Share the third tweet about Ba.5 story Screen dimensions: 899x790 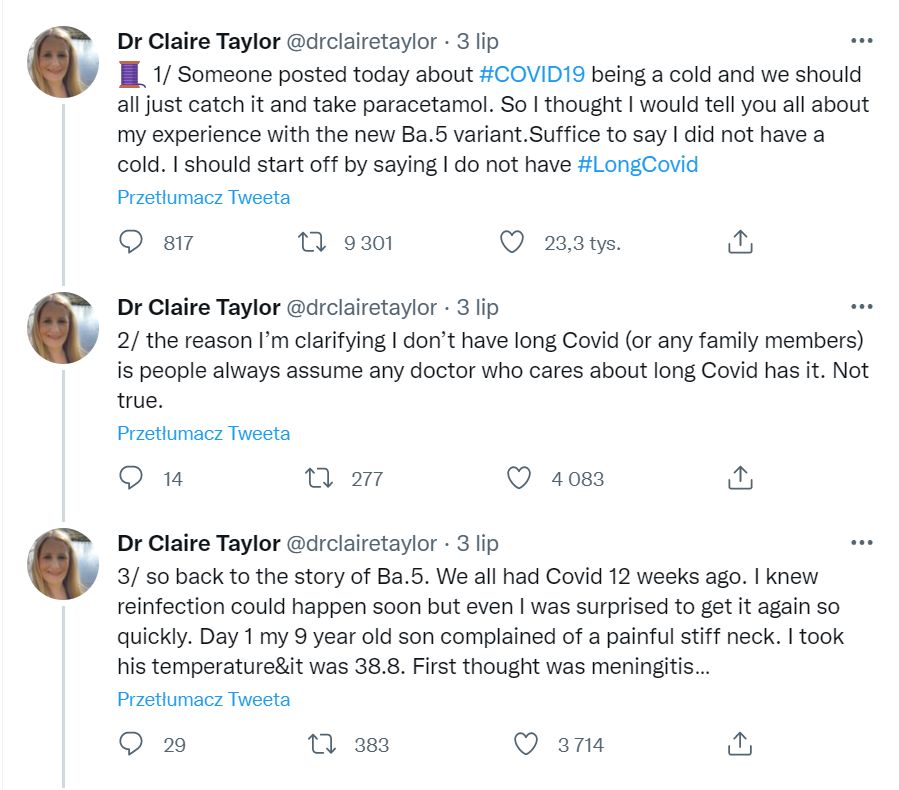point(739,744)
